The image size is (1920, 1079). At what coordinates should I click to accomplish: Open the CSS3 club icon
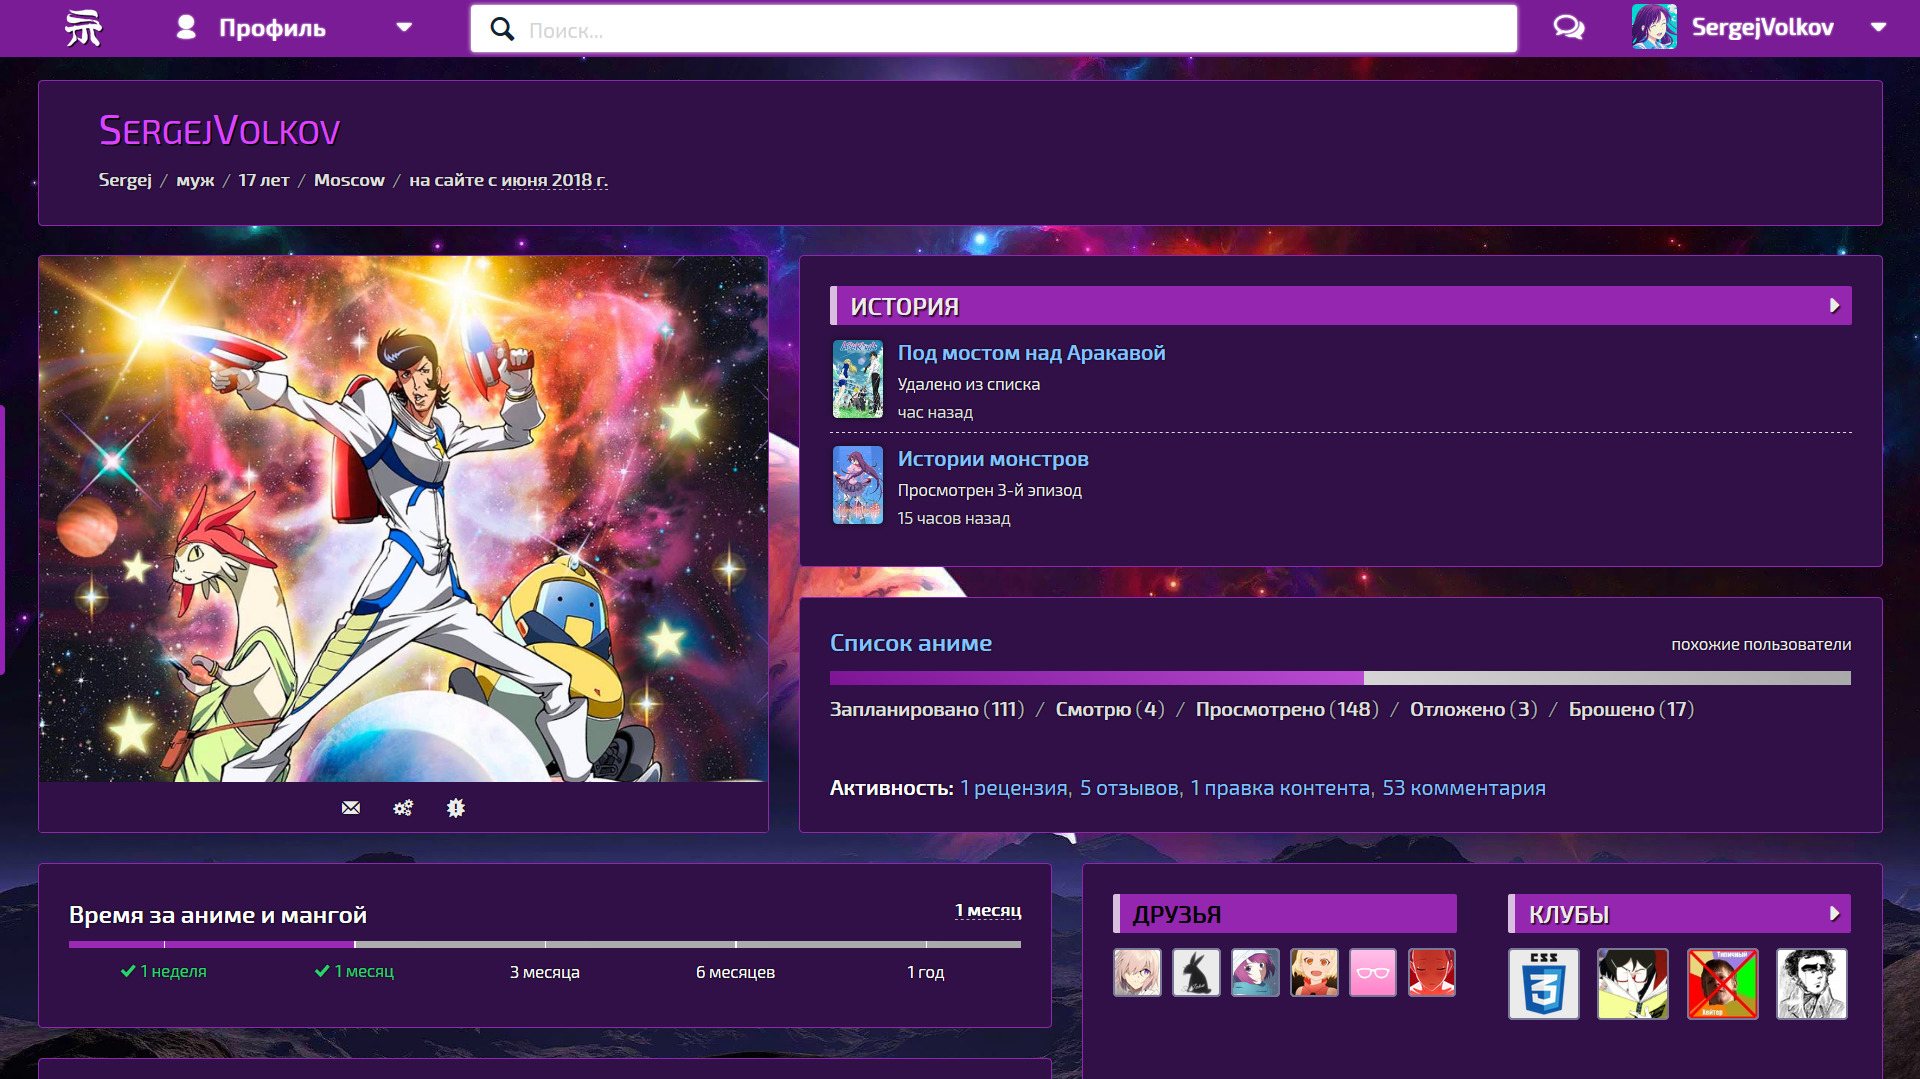1544,984
